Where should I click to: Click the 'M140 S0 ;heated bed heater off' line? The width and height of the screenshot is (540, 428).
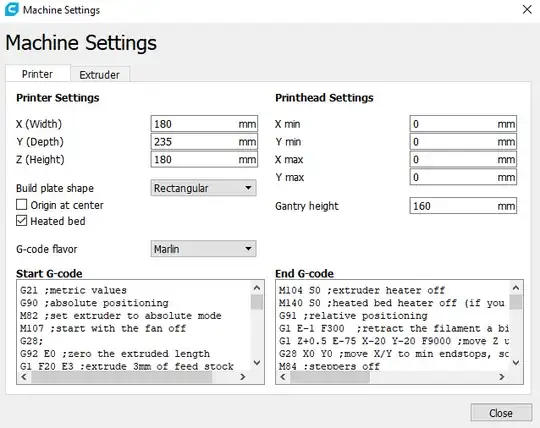(392, 303)
